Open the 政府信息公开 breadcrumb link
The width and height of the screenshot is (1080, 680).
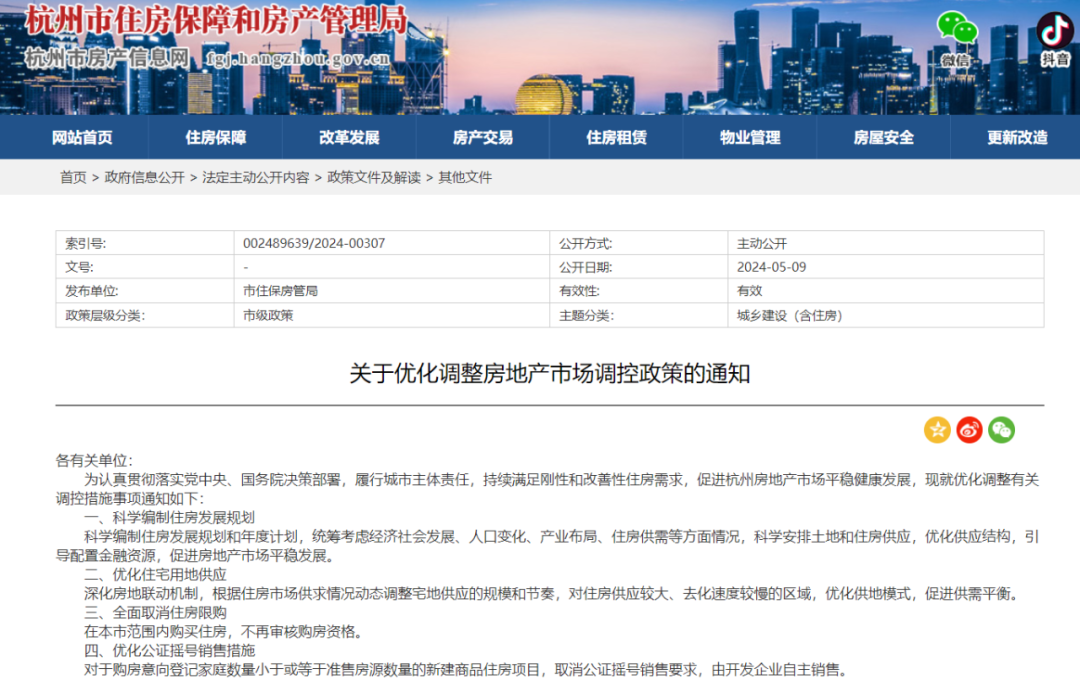pyautogui.click(x=145, y=177)
